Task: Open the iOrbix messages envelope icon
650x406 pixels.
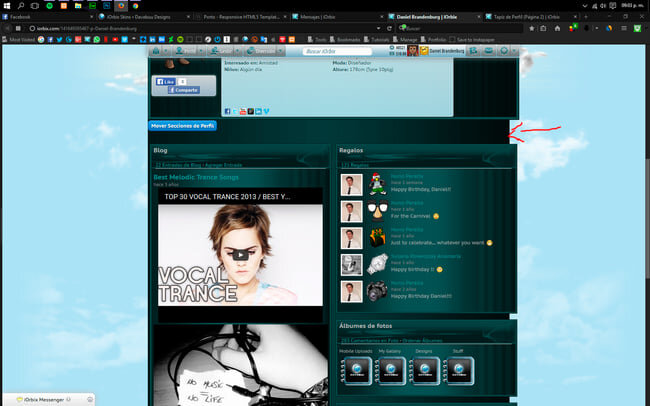Action: click(489, 51)
